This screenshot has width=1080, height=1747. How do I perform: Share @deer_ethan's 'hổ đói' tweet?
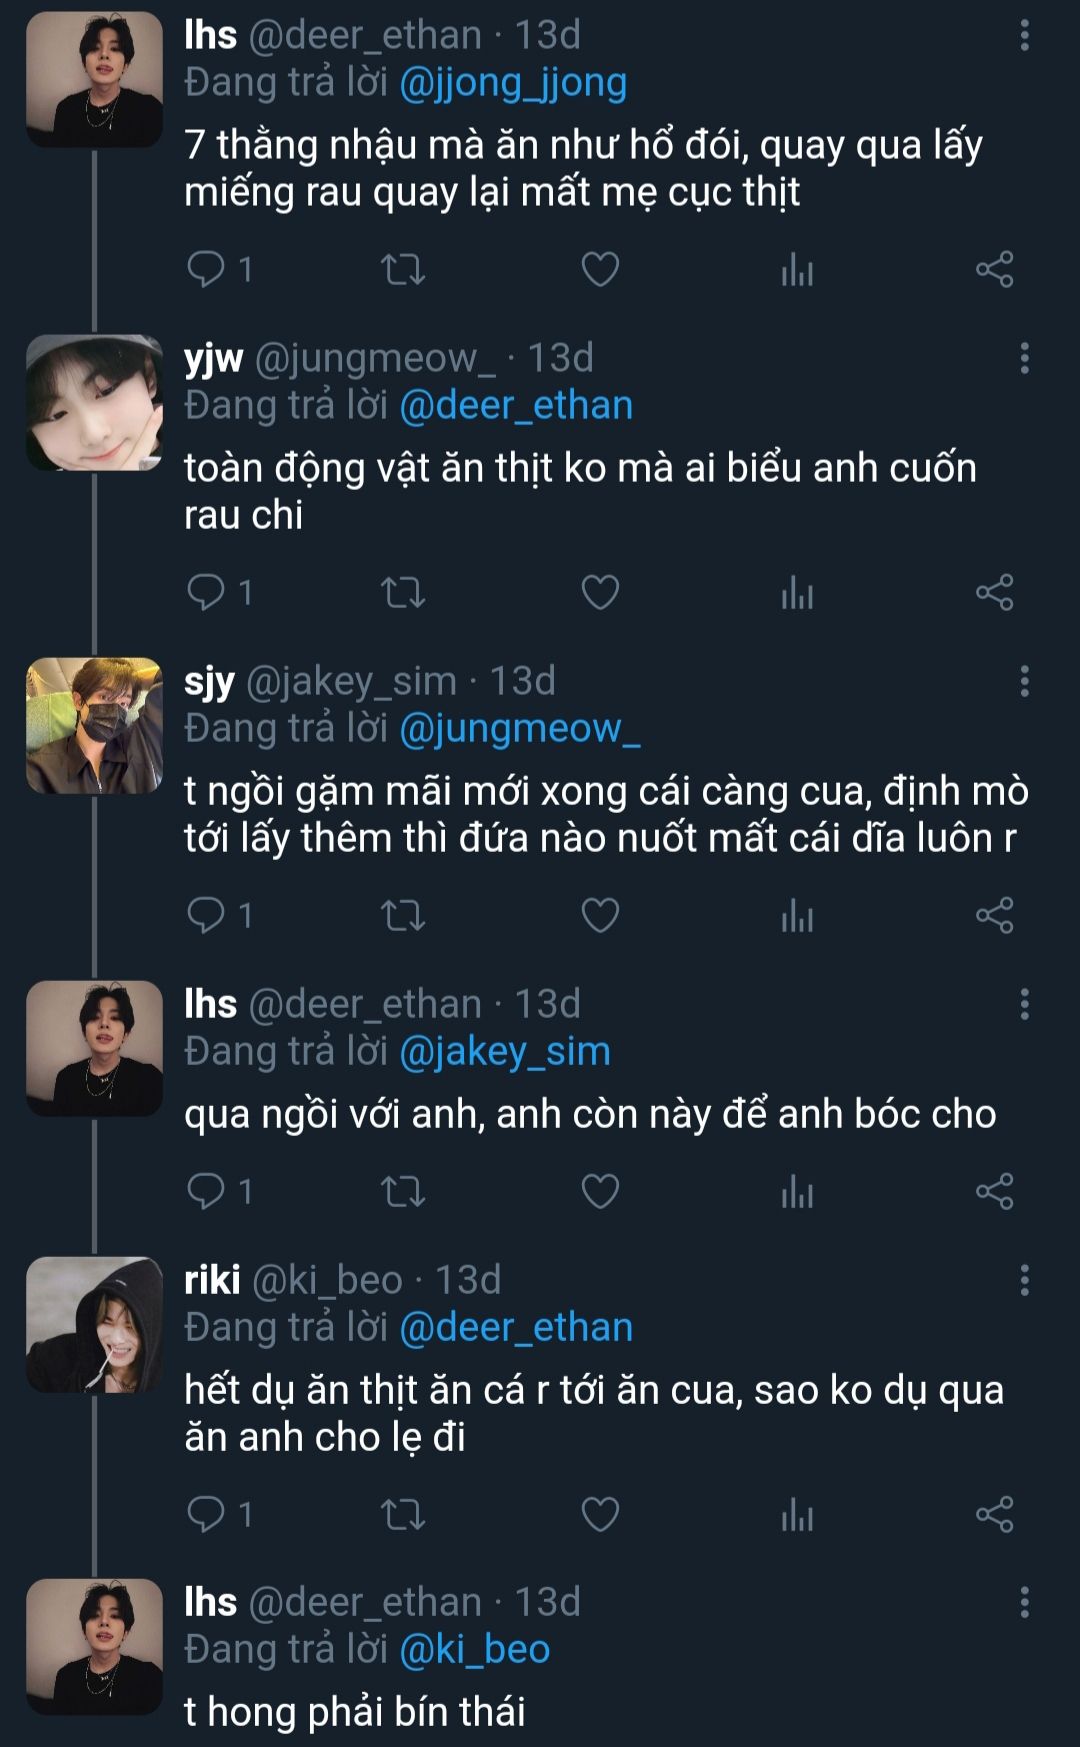click(994, 269)
